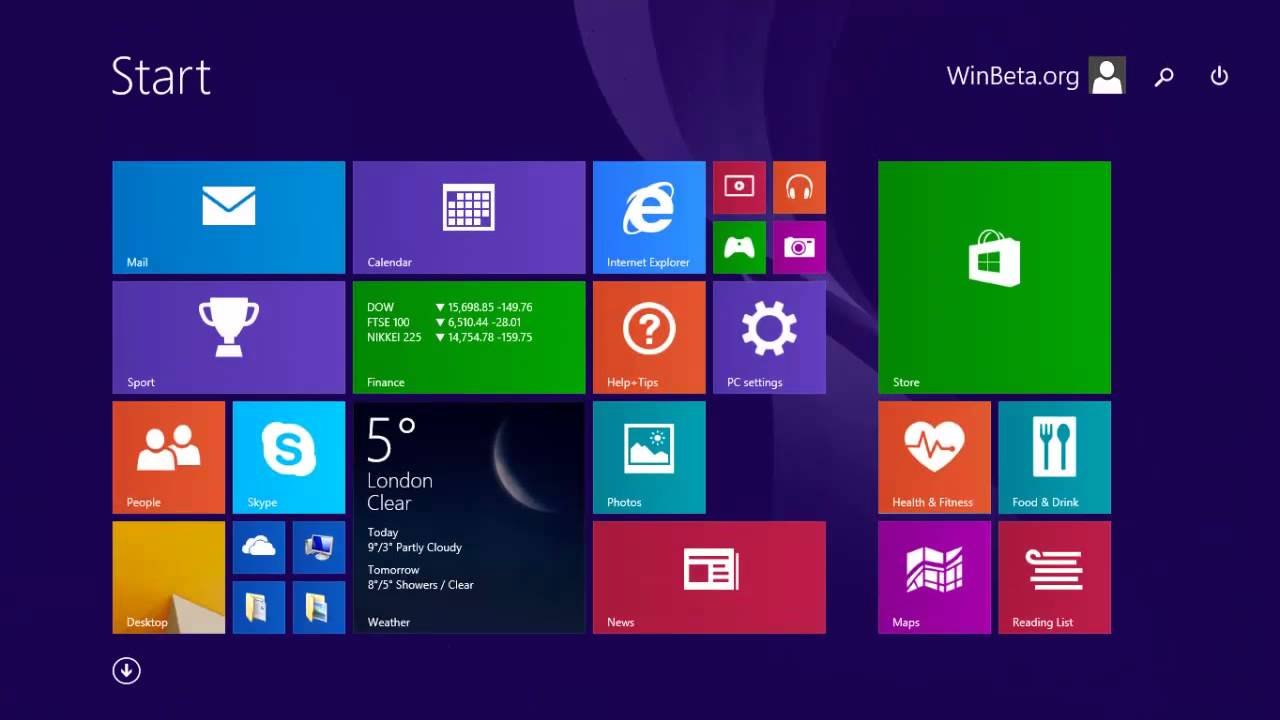Open the Video small tile

coord(739,187)
